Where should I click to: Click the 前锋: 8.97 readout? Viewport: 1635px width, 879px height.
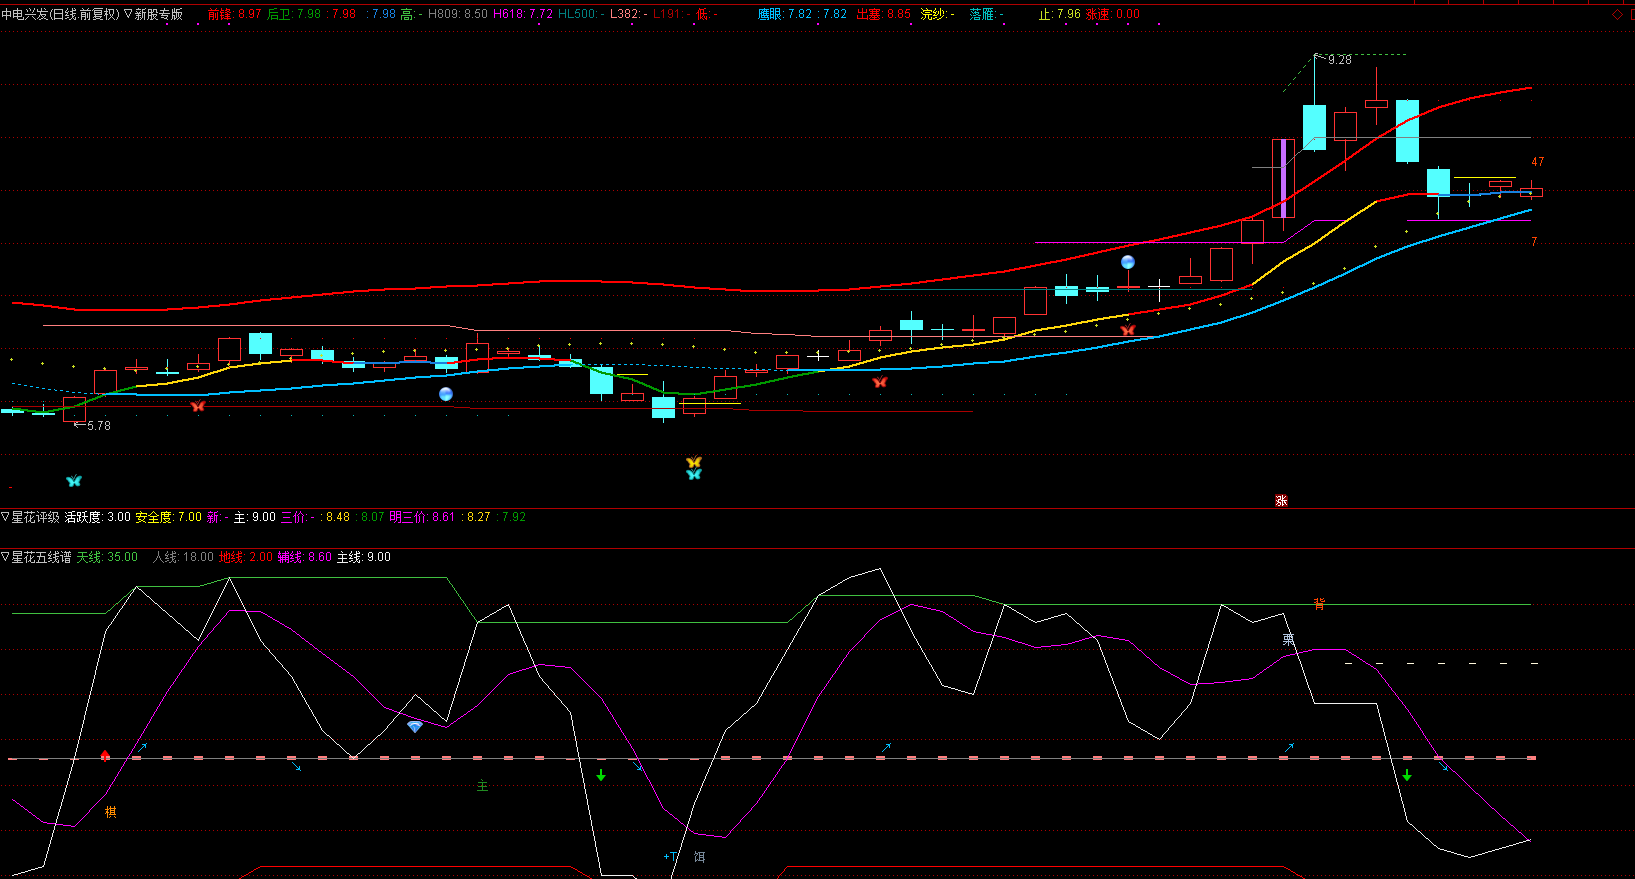coord(234,14)
